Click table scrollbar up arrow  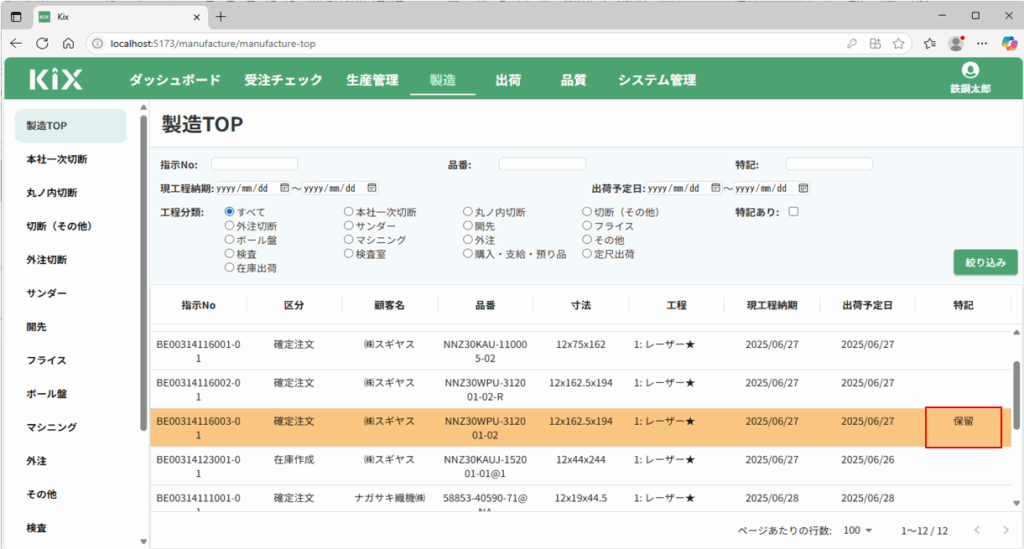point(1016,332)
